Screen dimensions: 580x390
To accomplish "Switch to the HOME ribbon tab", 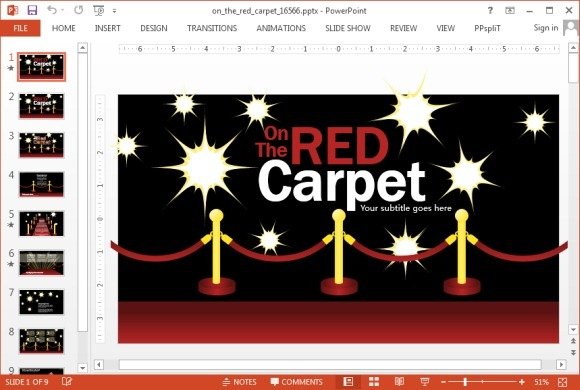I will click(x=64, y=28).
